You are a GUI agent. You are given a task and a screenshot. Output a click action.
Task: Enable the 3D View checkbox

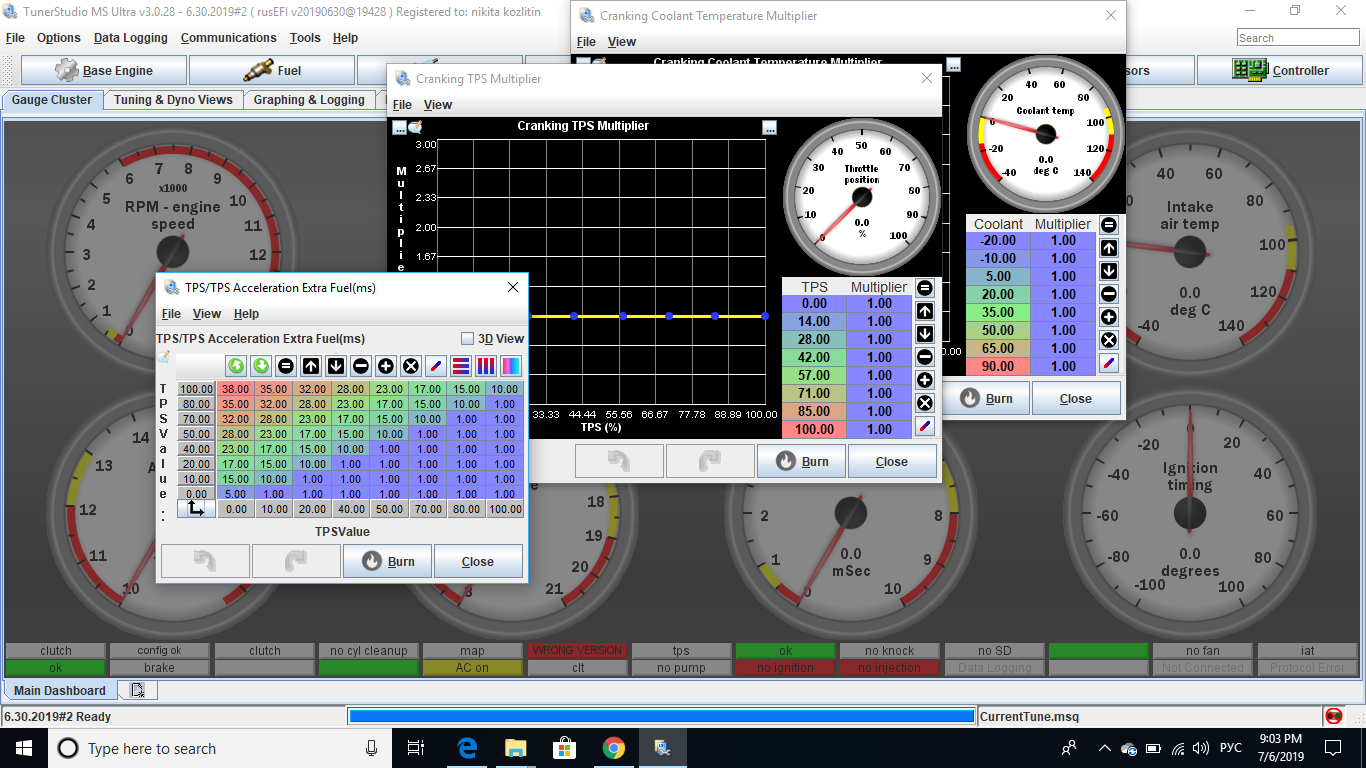(467, 339)
